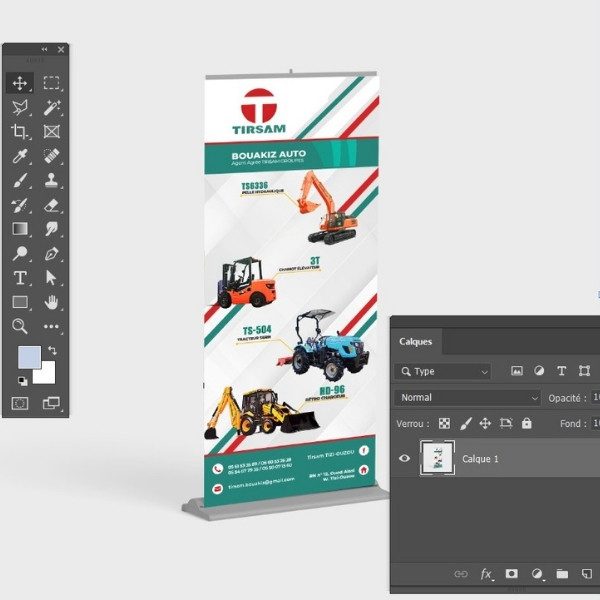
Task: Switch to the Calques tab
Action: pyautogui.click(x=416, y=341)
